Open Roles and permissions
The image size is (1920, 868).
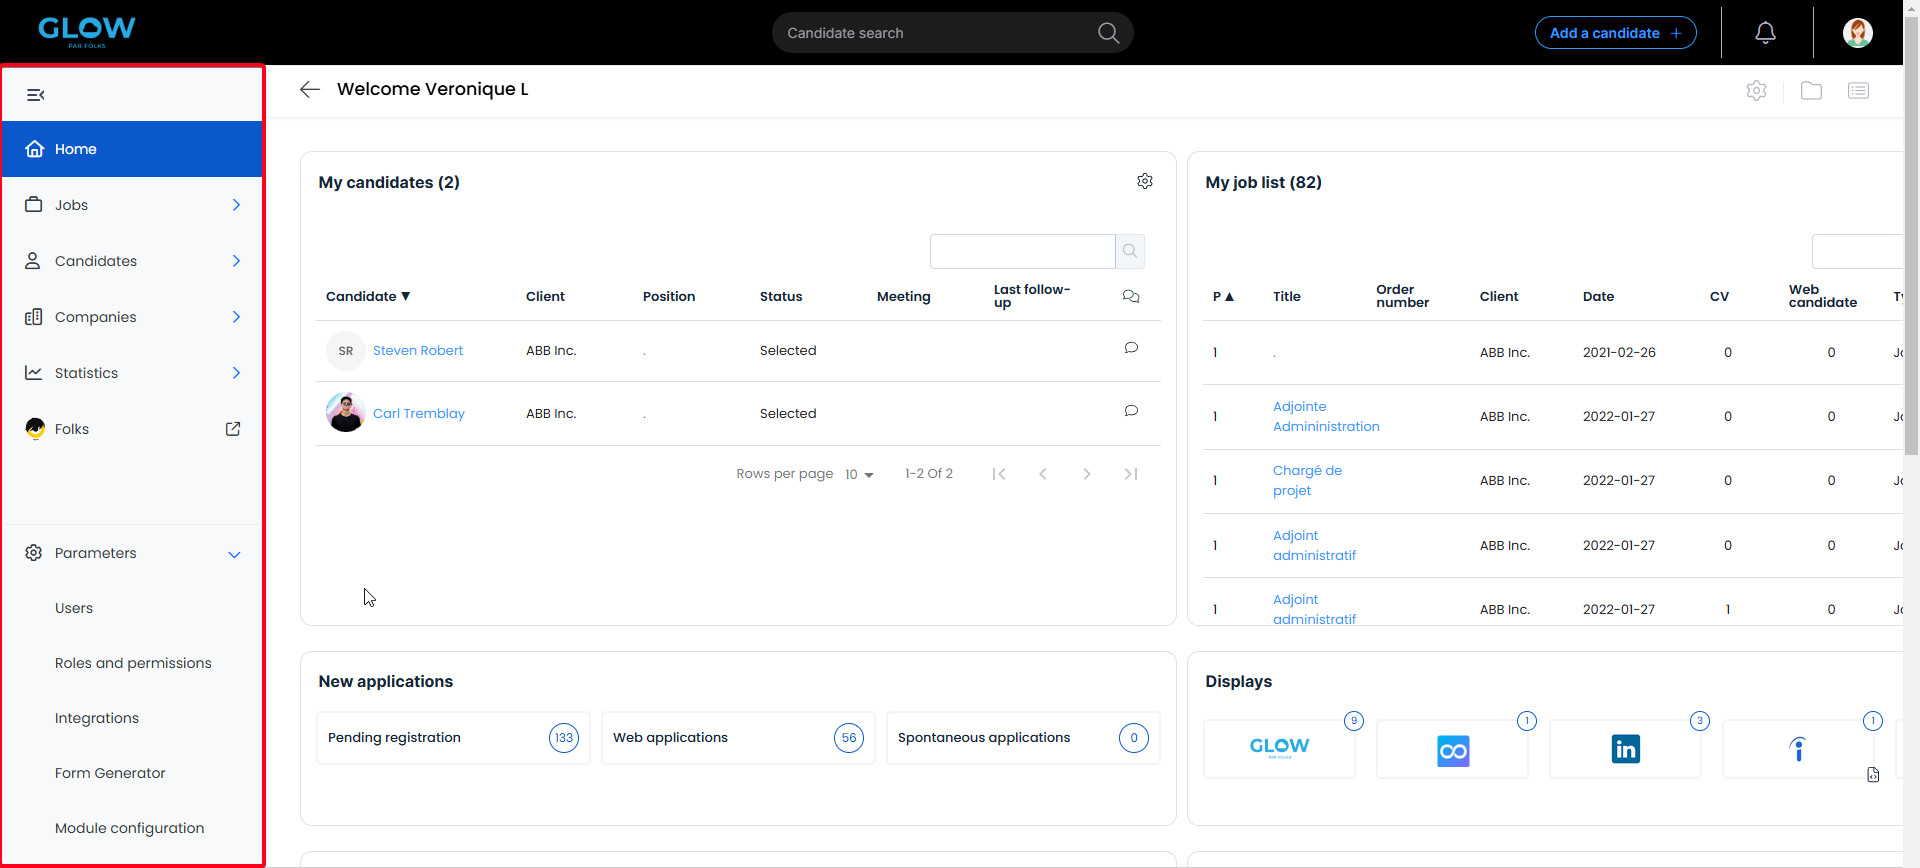pyautogui.click(x=133, y=663)
